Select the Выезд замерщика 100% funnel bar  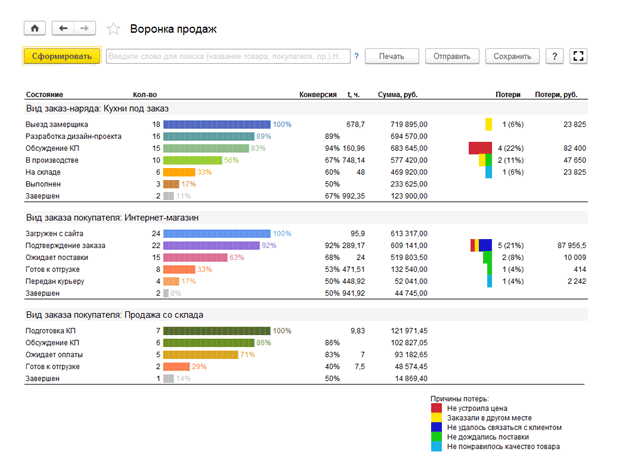[x=217, y=124]
